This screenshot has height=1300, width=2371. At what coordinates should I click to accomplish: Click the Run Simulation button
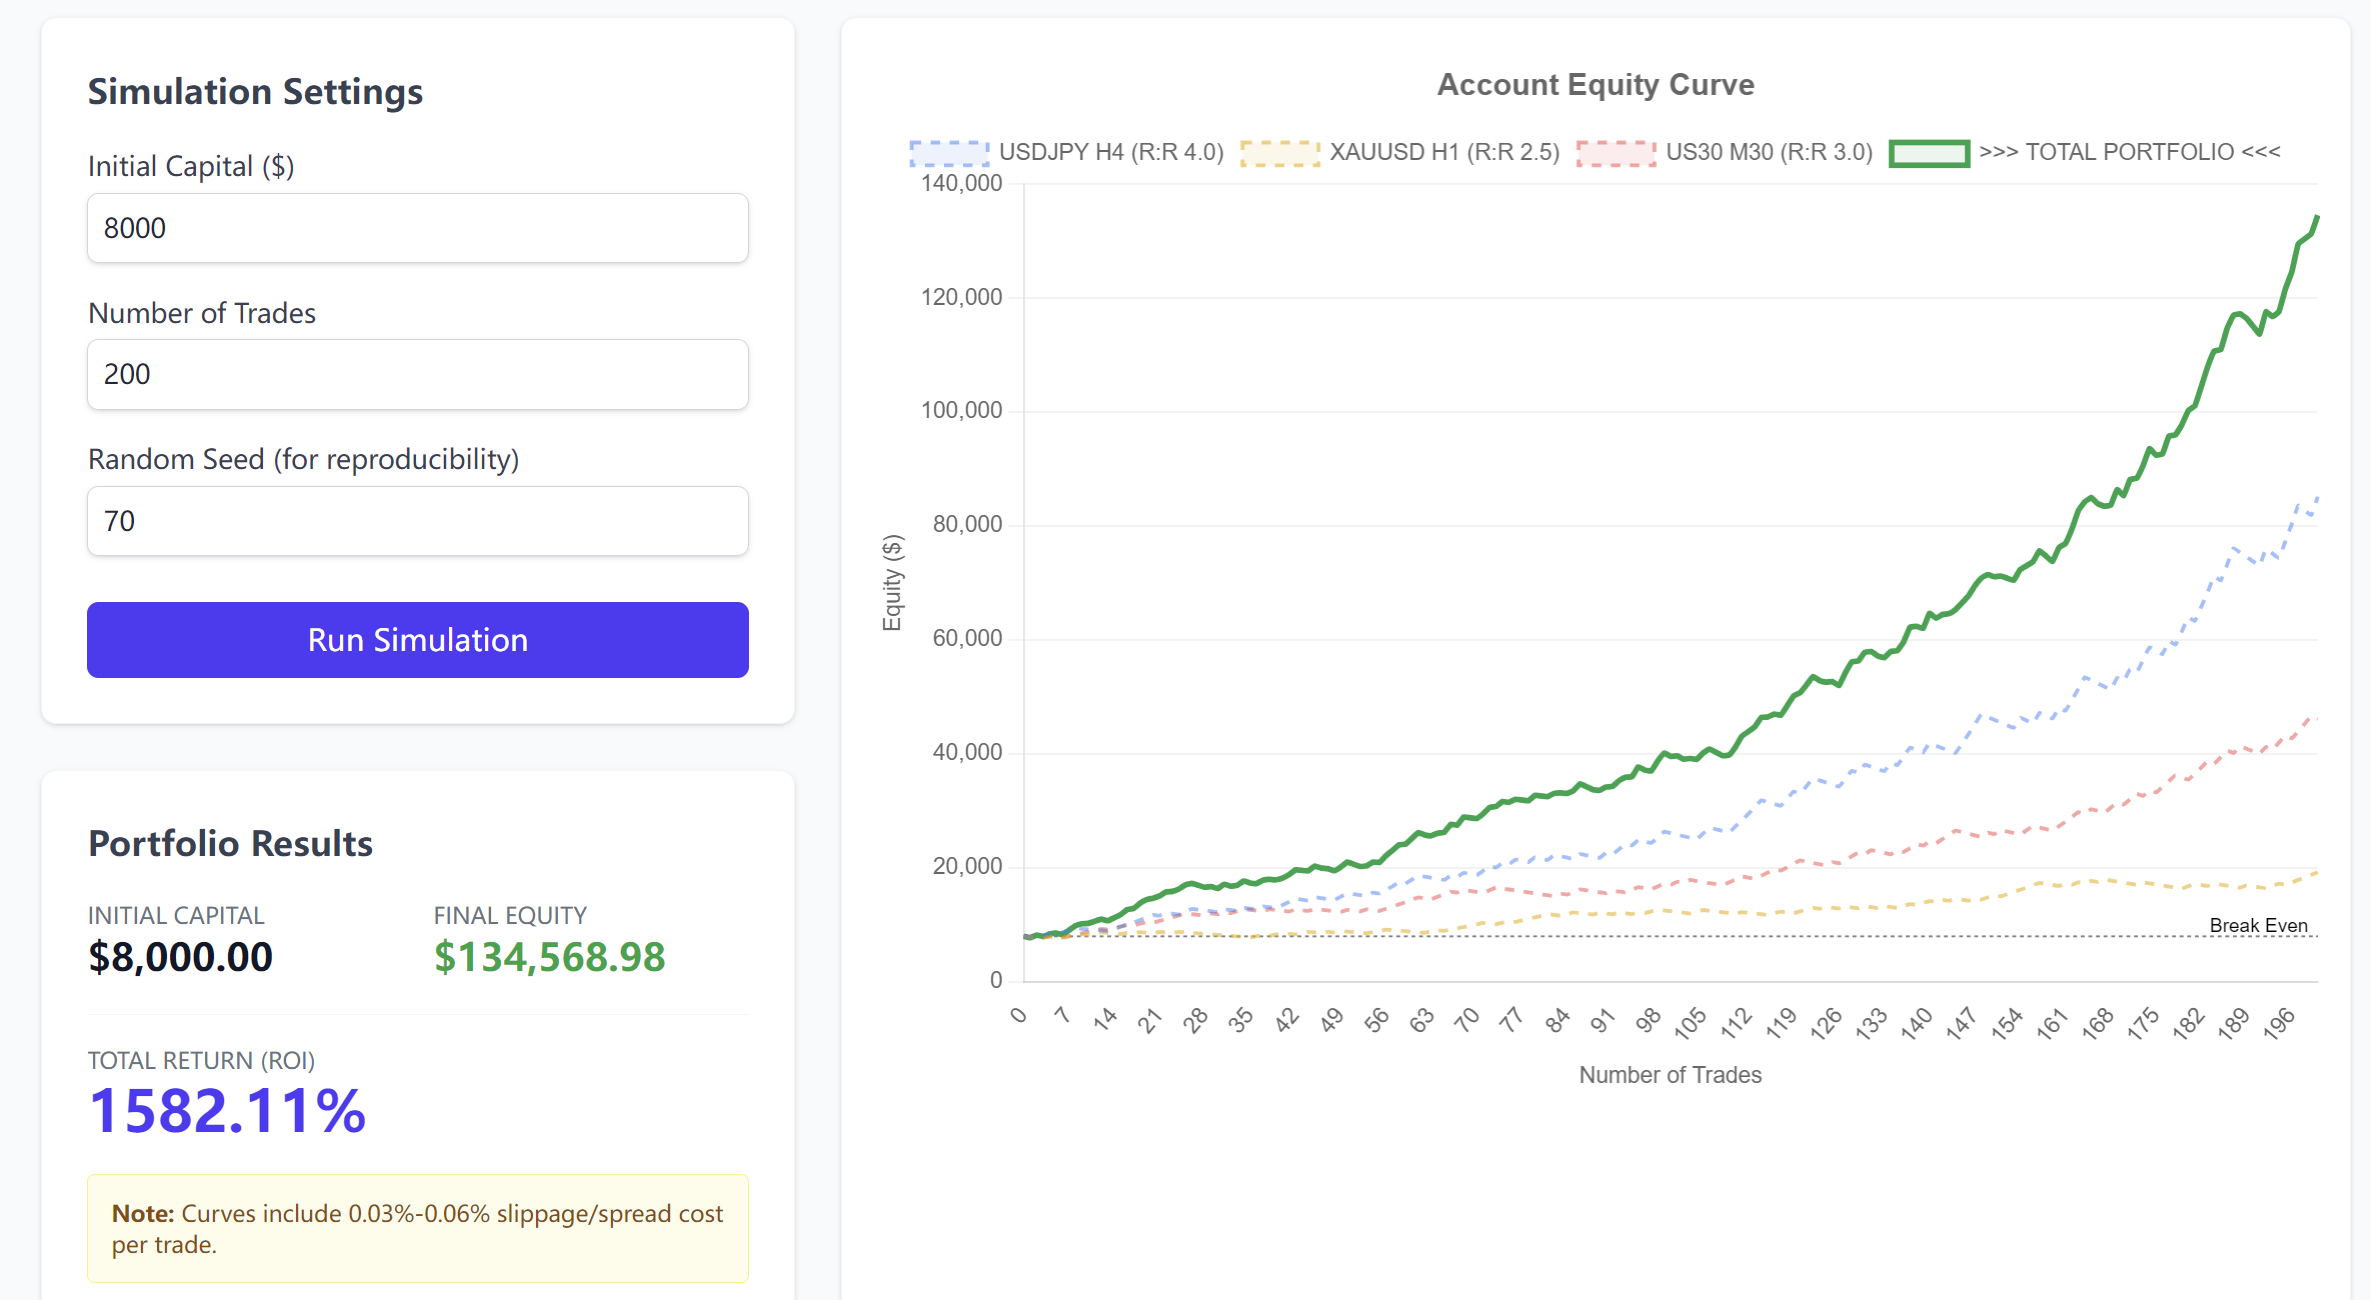pyautogui.click(x=417, y=640)
